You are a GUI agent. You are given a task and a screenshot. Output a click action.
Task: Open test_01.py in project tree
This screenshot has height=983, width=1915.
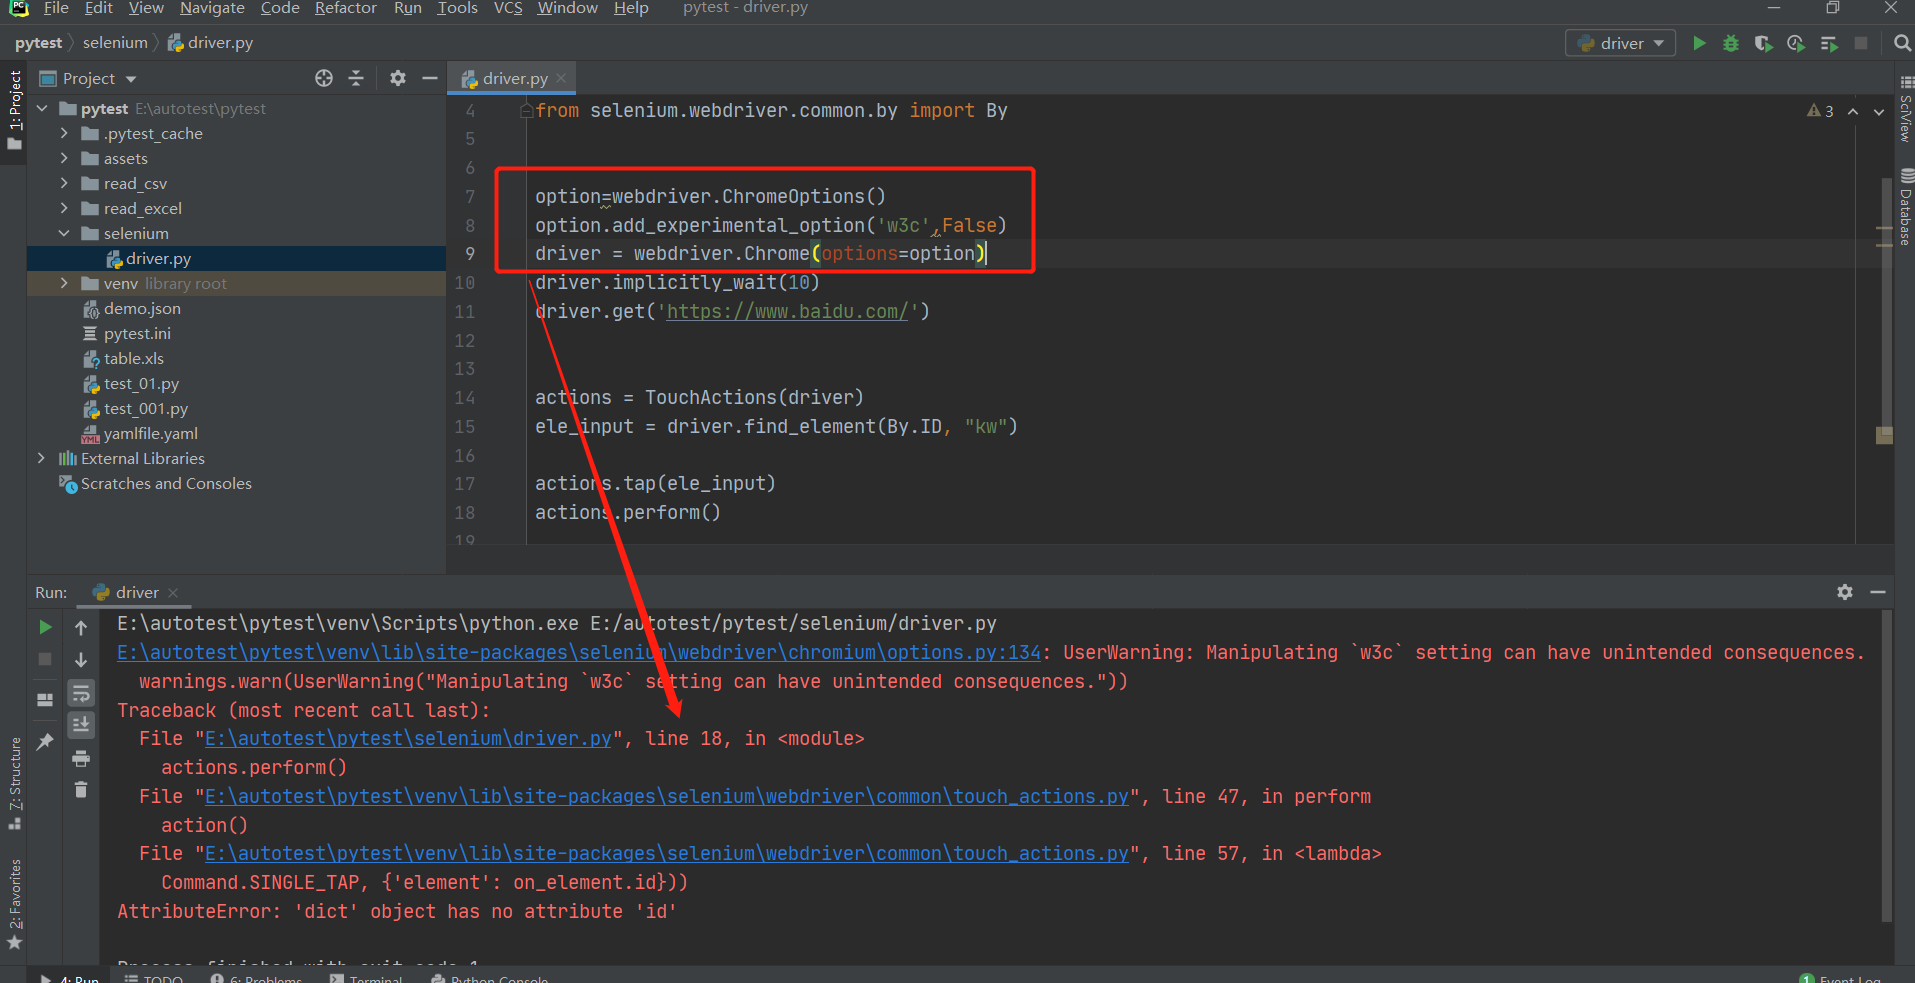click(x=141, y=383)
